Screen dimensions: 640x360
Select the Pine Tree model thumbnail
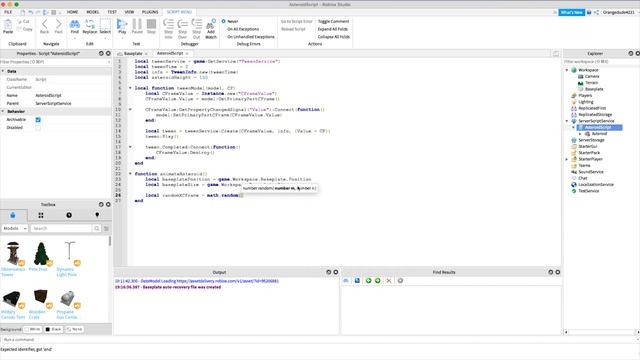[x=41, y=254]
